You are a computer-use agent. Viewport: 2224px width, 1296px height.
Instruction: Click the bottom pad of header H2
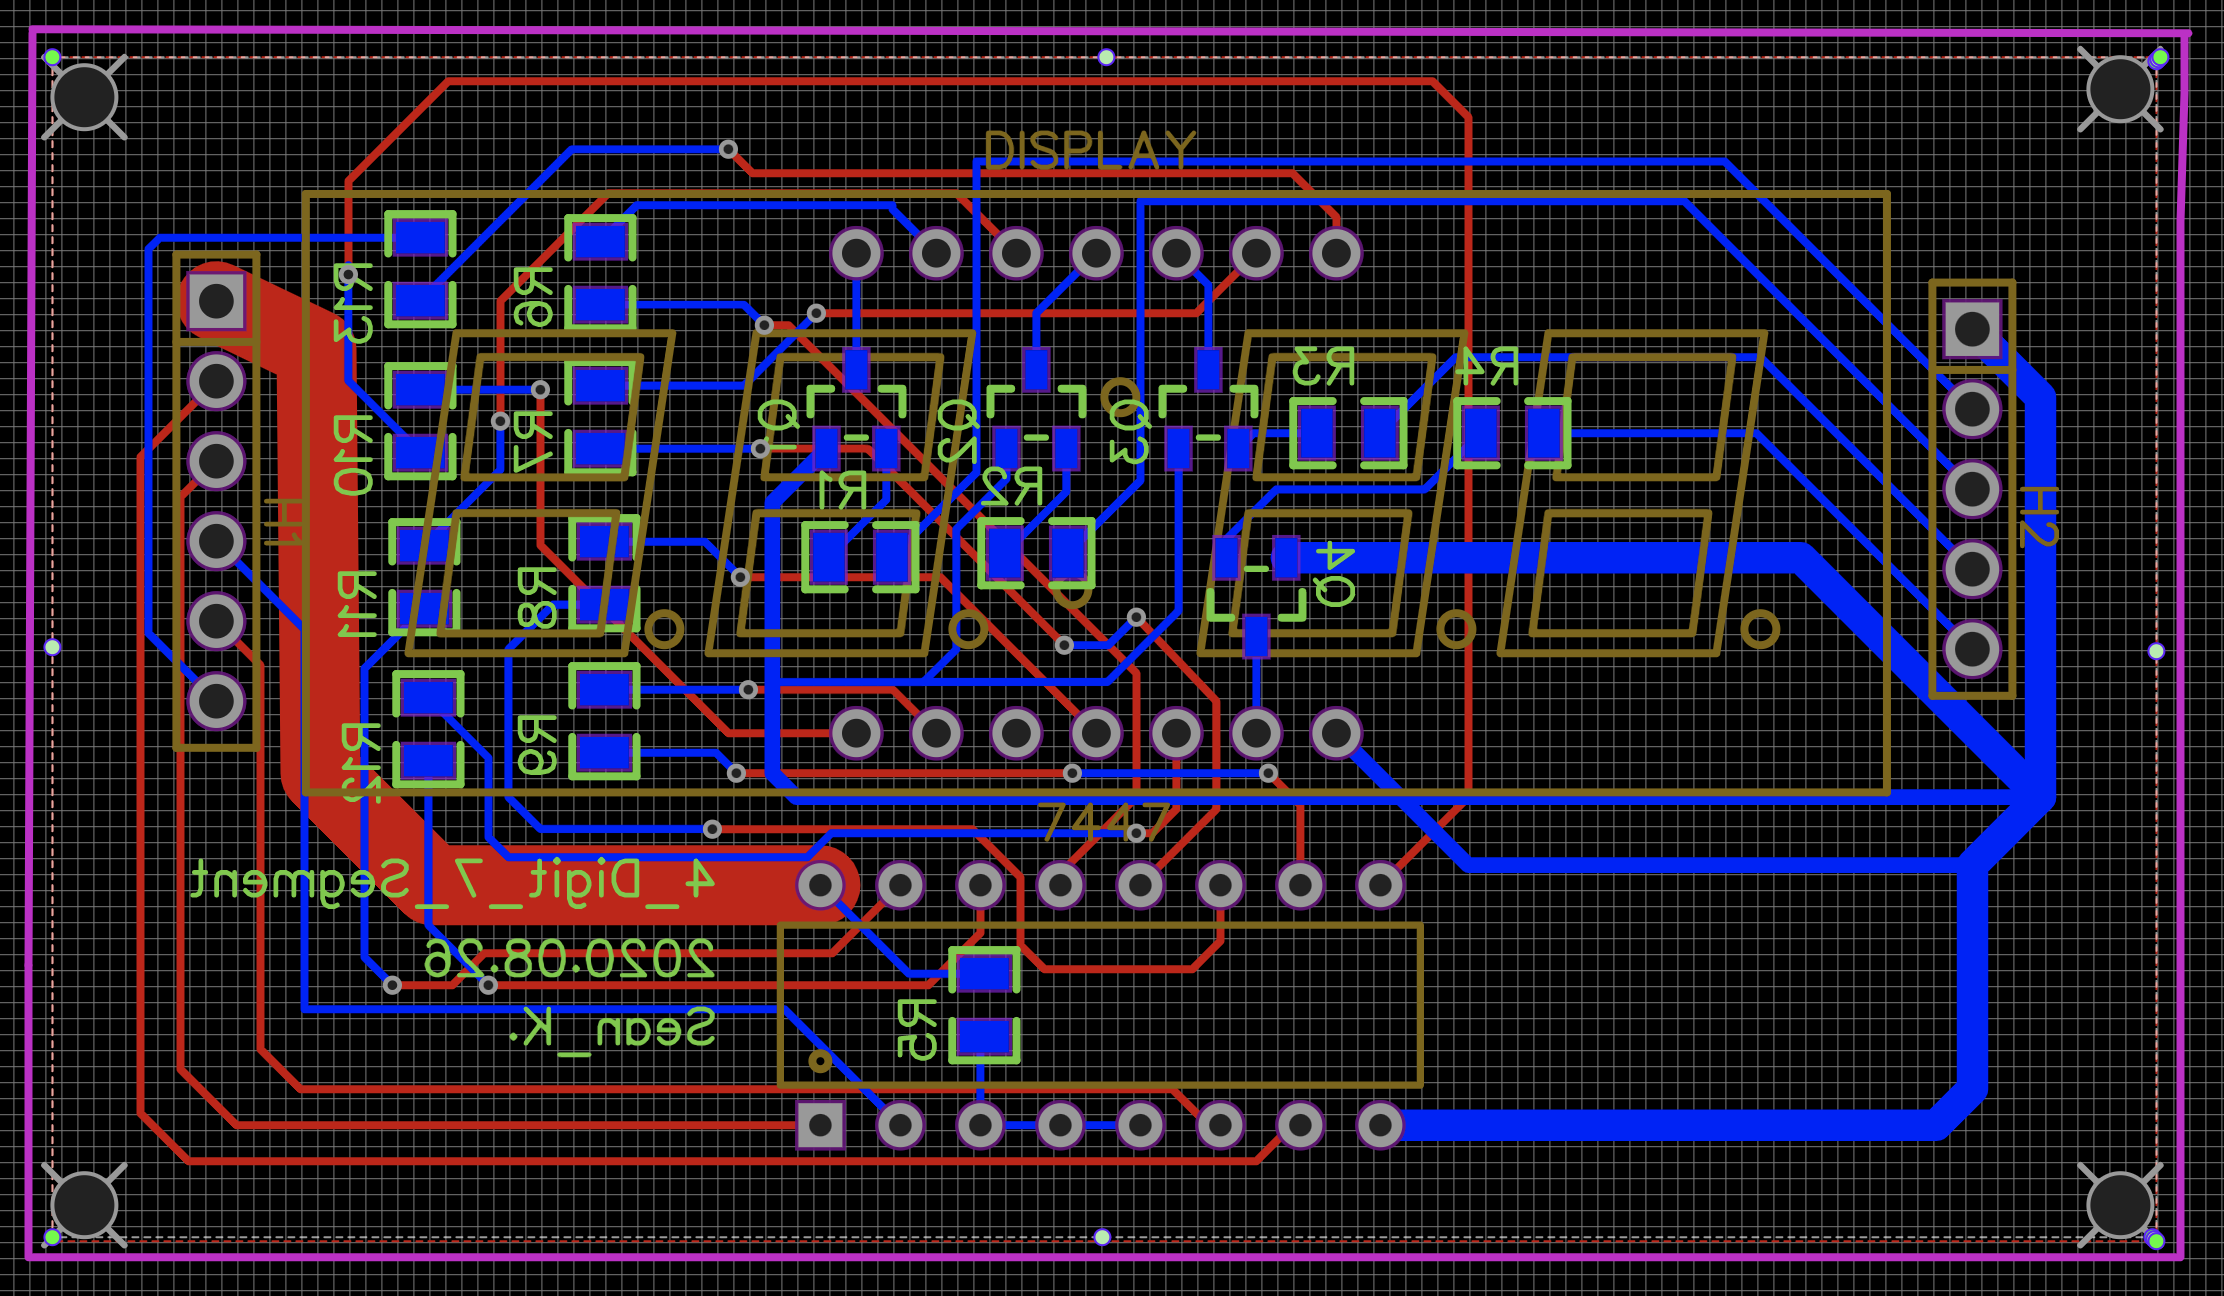tap(1972, 649)
